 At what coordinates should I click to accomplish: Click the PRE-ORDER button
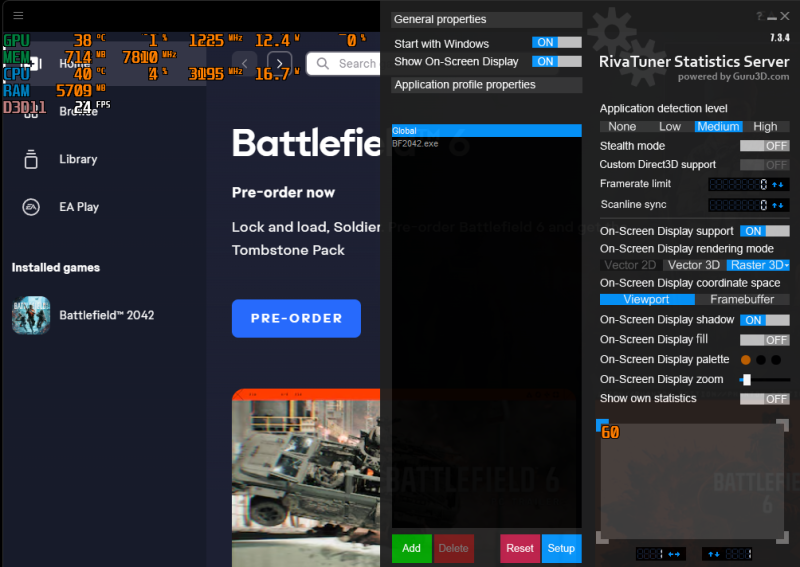coord(296,318)
